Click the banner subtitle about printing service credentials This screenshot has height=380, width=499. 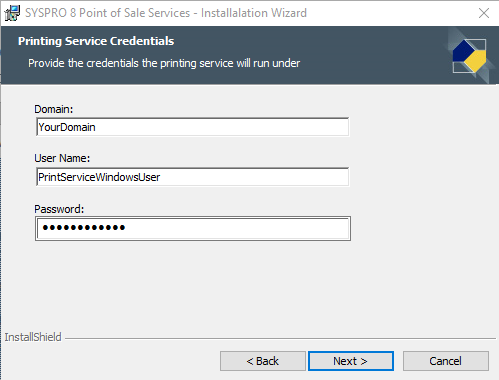tap(164, 63)
